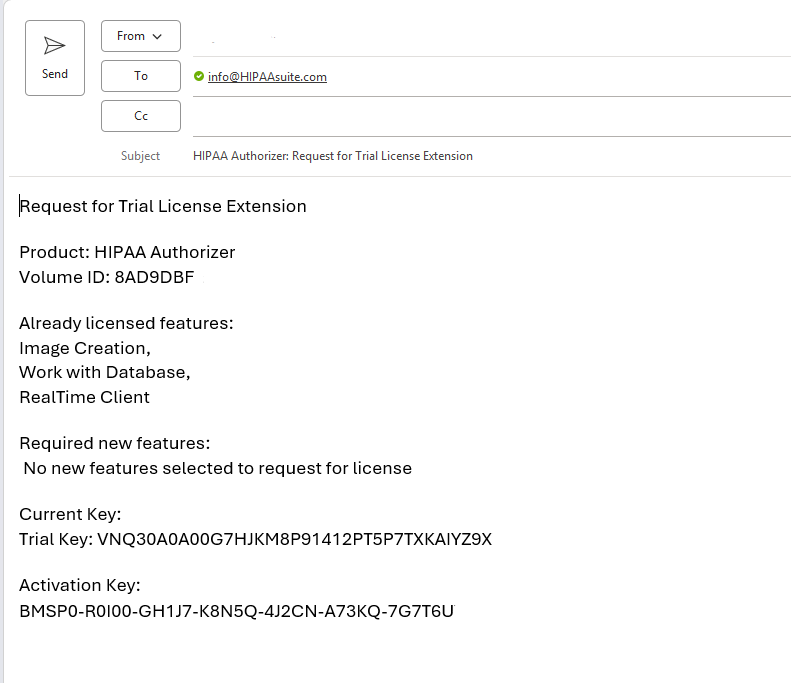Click the BMSP0-R0I00 activation key line
791x683 pixels.
237,611
